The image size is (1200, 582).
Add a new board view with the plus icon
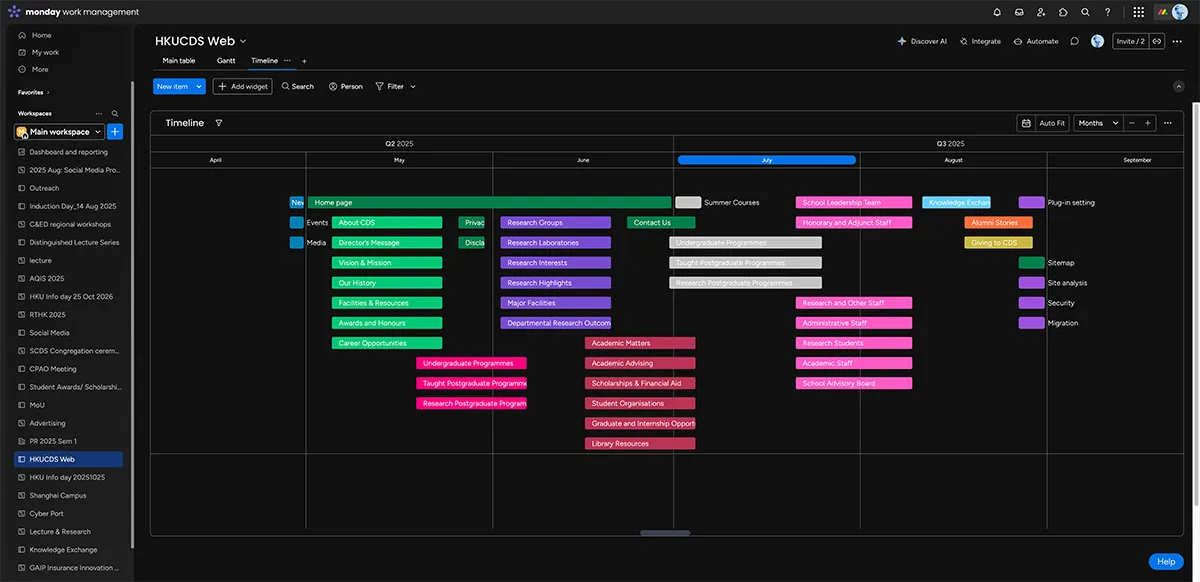(304, 61)
